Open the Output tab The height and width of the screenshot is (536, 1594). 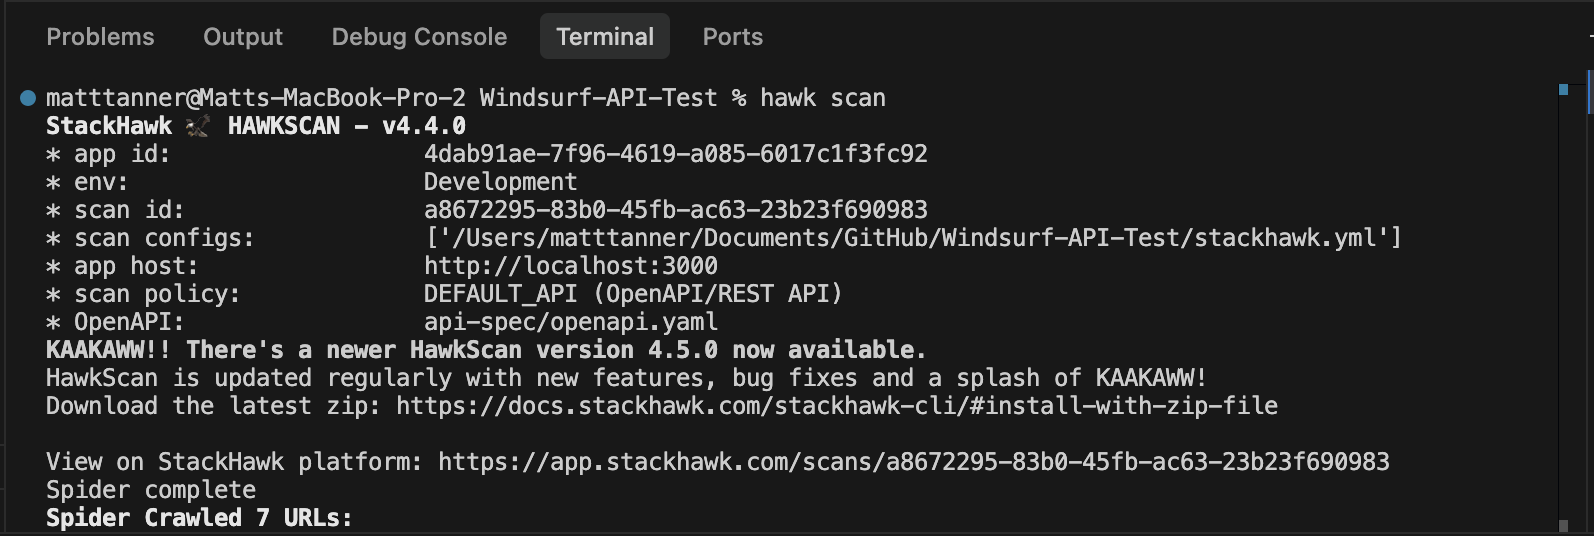[243, 37]
